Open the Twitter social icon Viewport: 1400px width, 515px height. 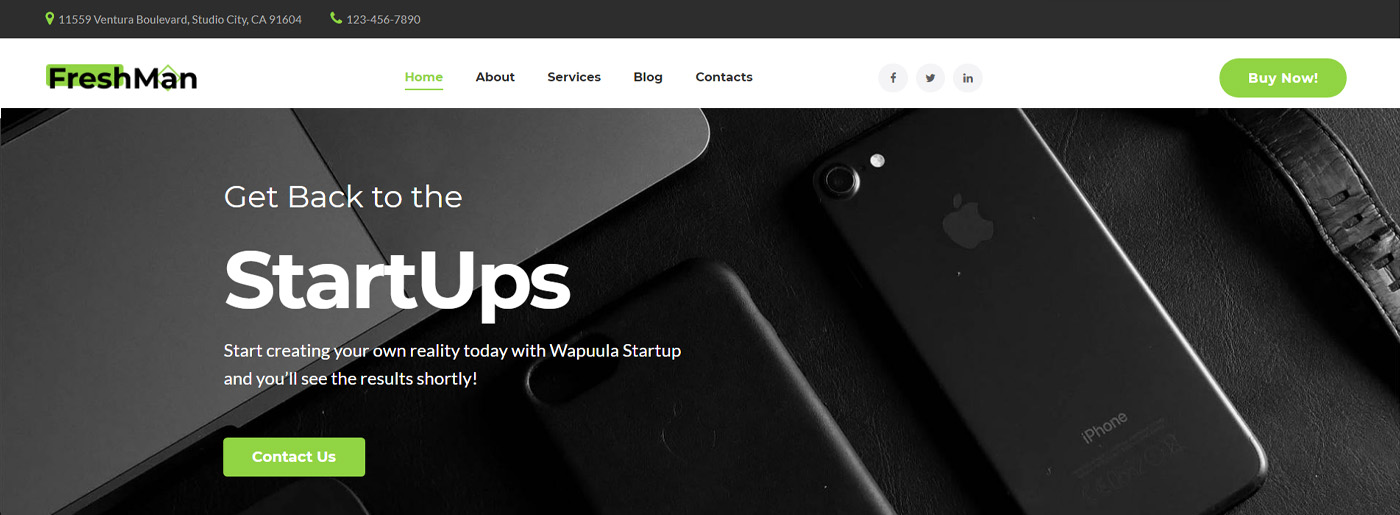pos(930,78)
